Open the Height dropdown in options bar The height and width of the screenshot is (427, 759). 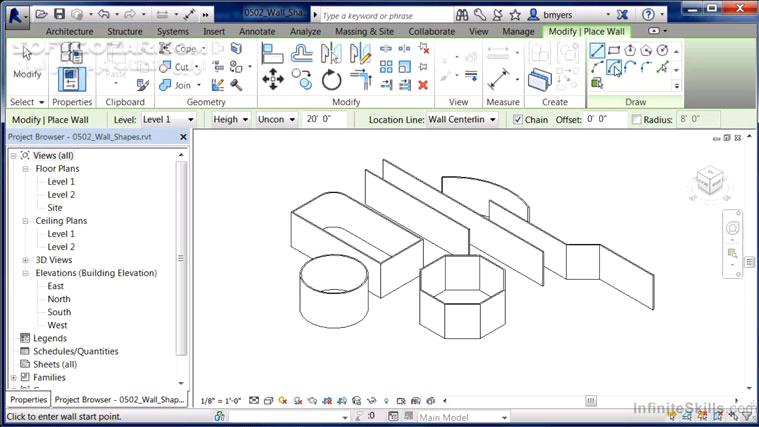(230, 120)
